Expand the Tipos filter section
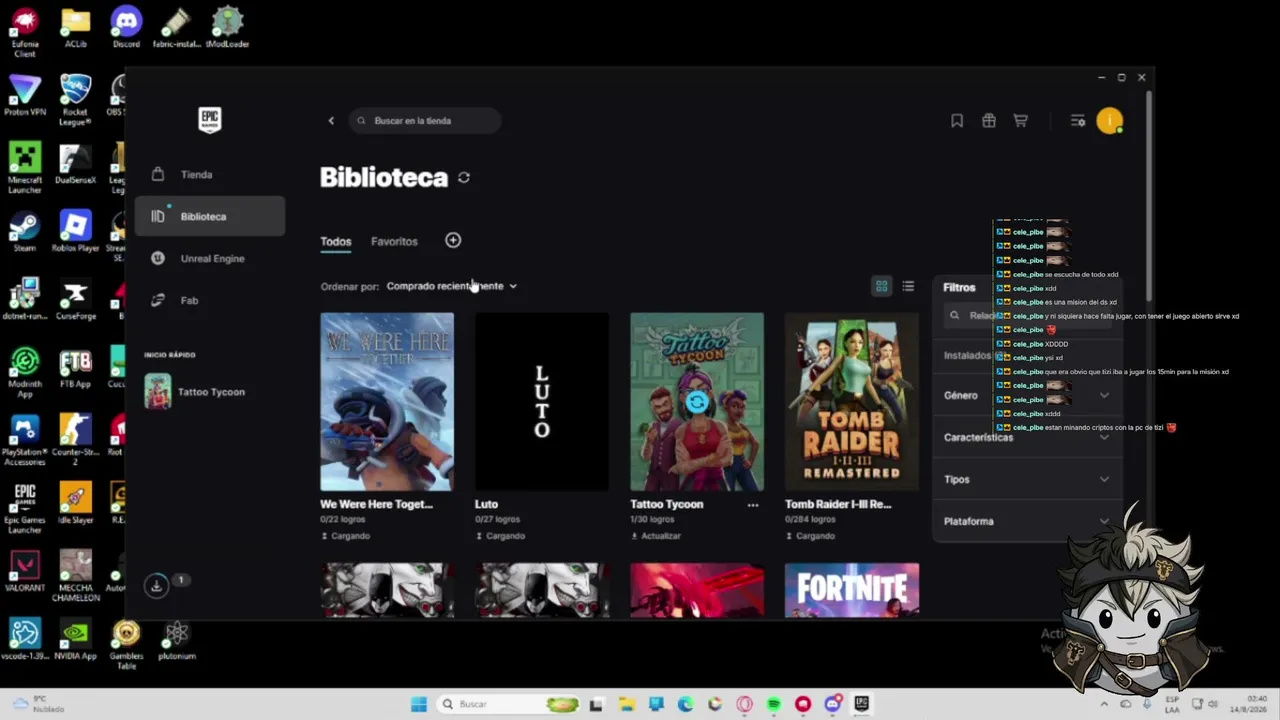 tap(1027, 479)
